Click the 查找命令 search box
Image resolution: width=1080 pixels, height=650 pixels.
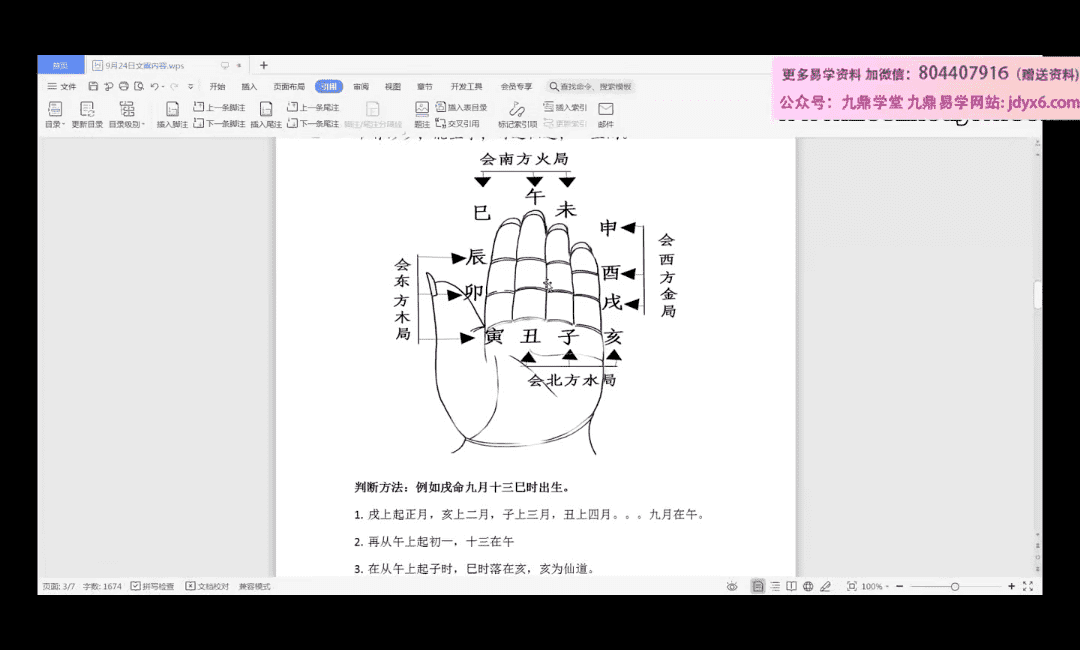[x=590, y=86]
